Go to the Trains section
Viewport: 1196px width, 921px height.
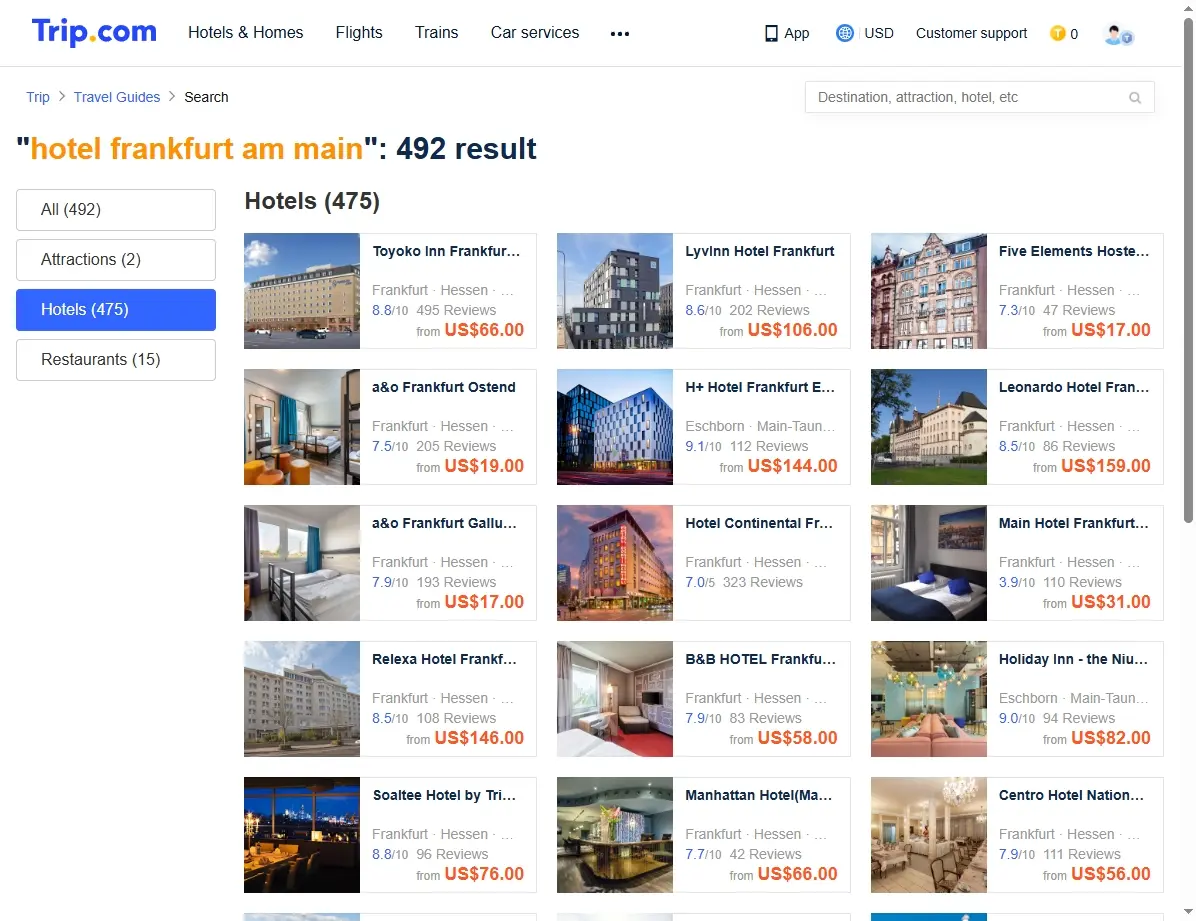(x=436, y=32)
